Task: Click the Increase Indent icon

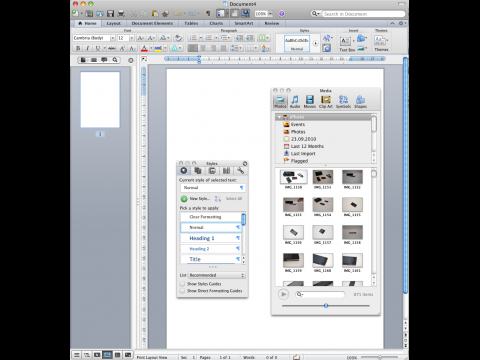Action: pyautogui.click(x=250, y=38)
